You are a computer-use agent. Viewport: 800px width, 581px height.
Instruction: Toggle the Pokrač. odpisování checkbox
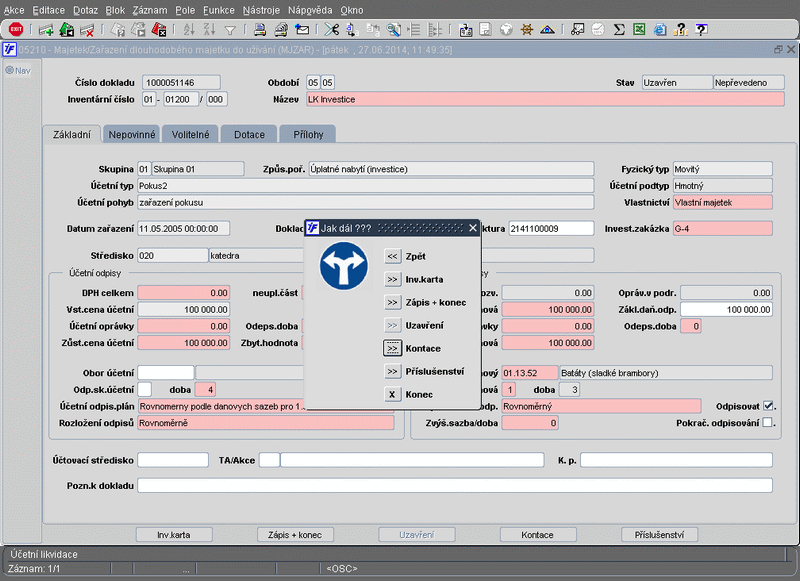(x=768, y=423)
